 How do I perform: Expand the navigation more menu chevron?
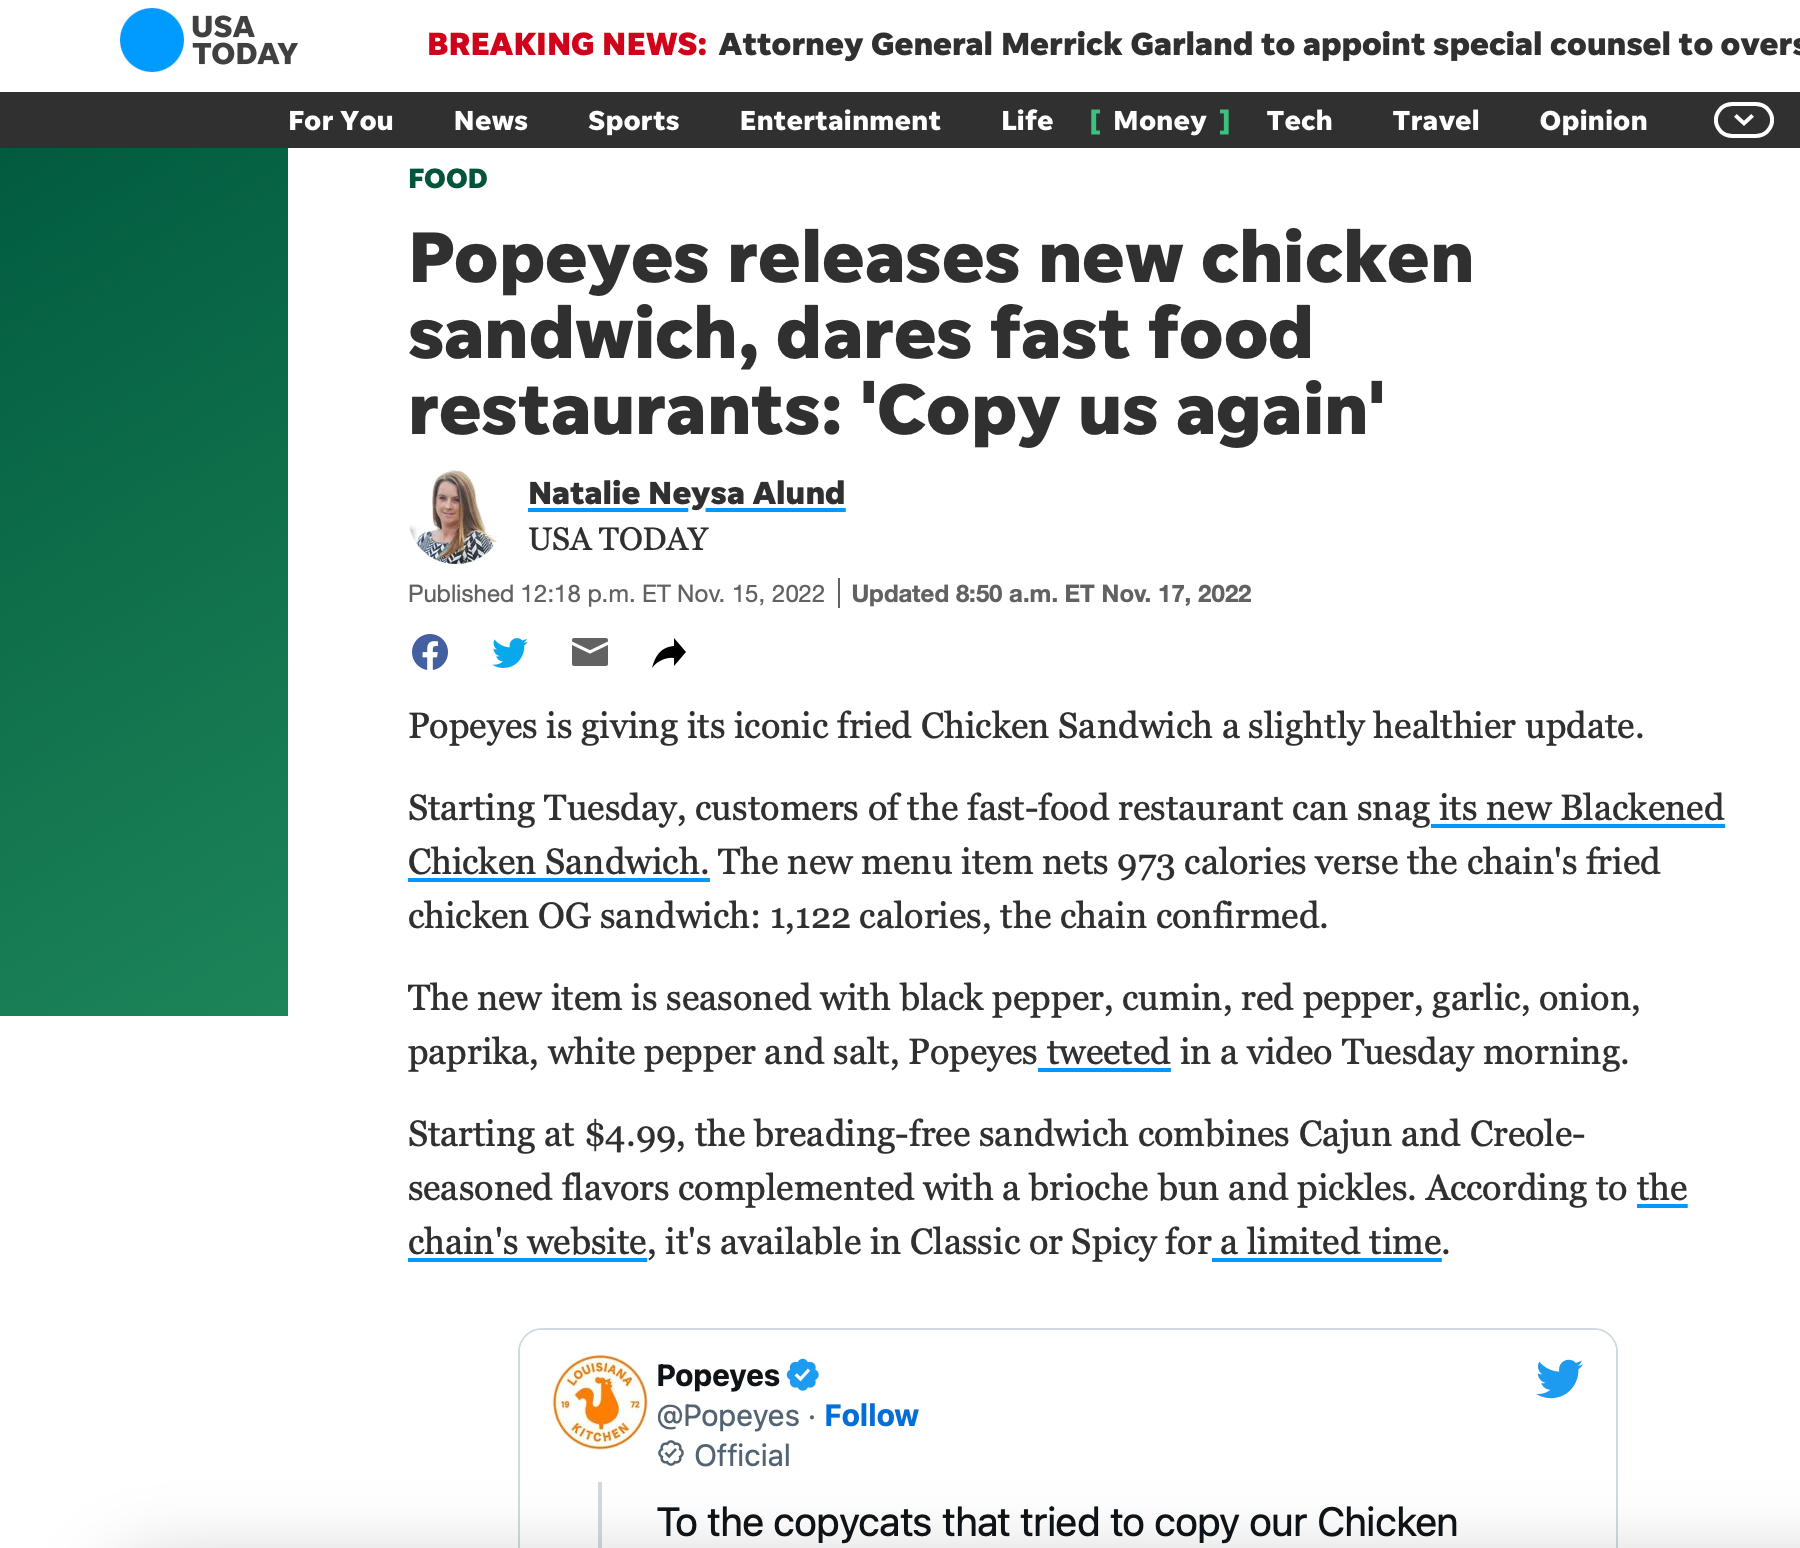pos(1743,120)
